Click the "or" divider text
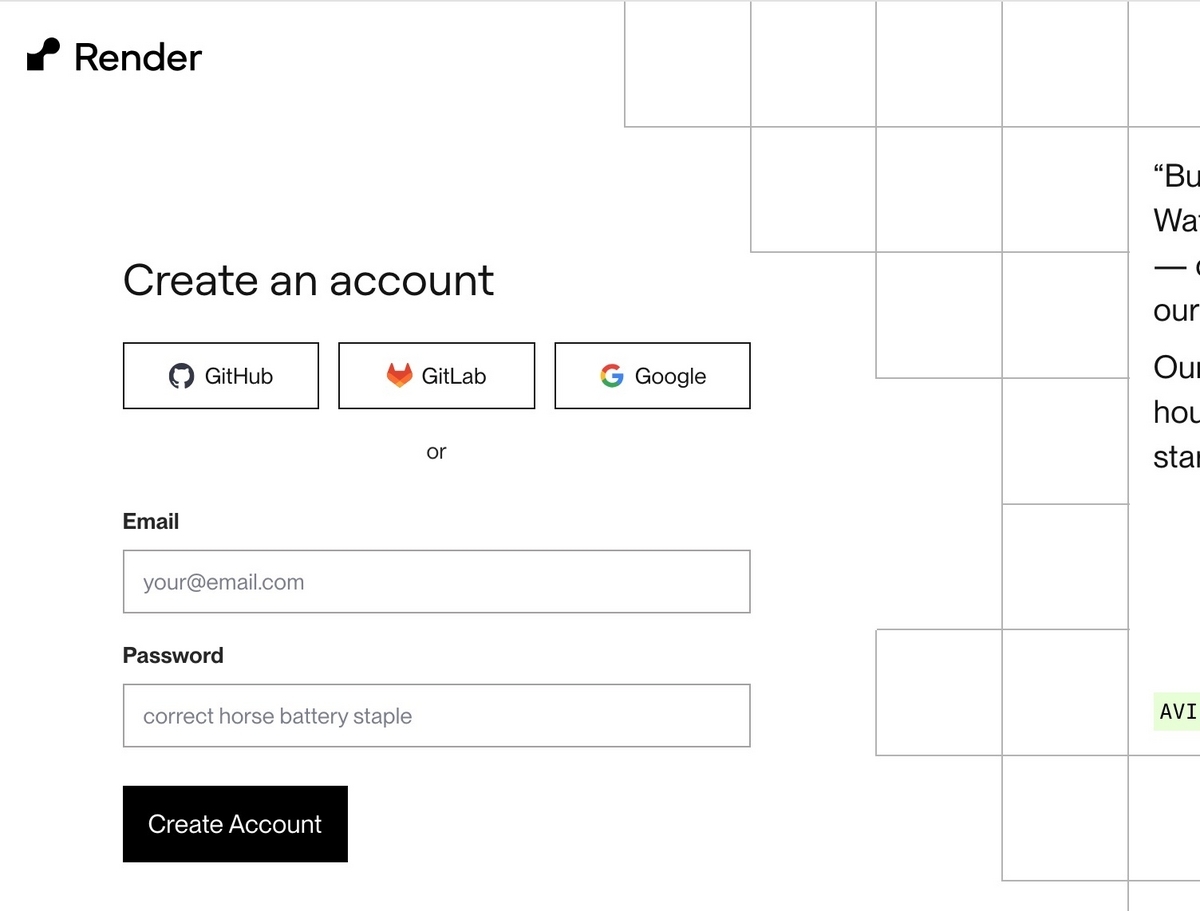Screen dimensions: 1200x911 coord(436,451)
